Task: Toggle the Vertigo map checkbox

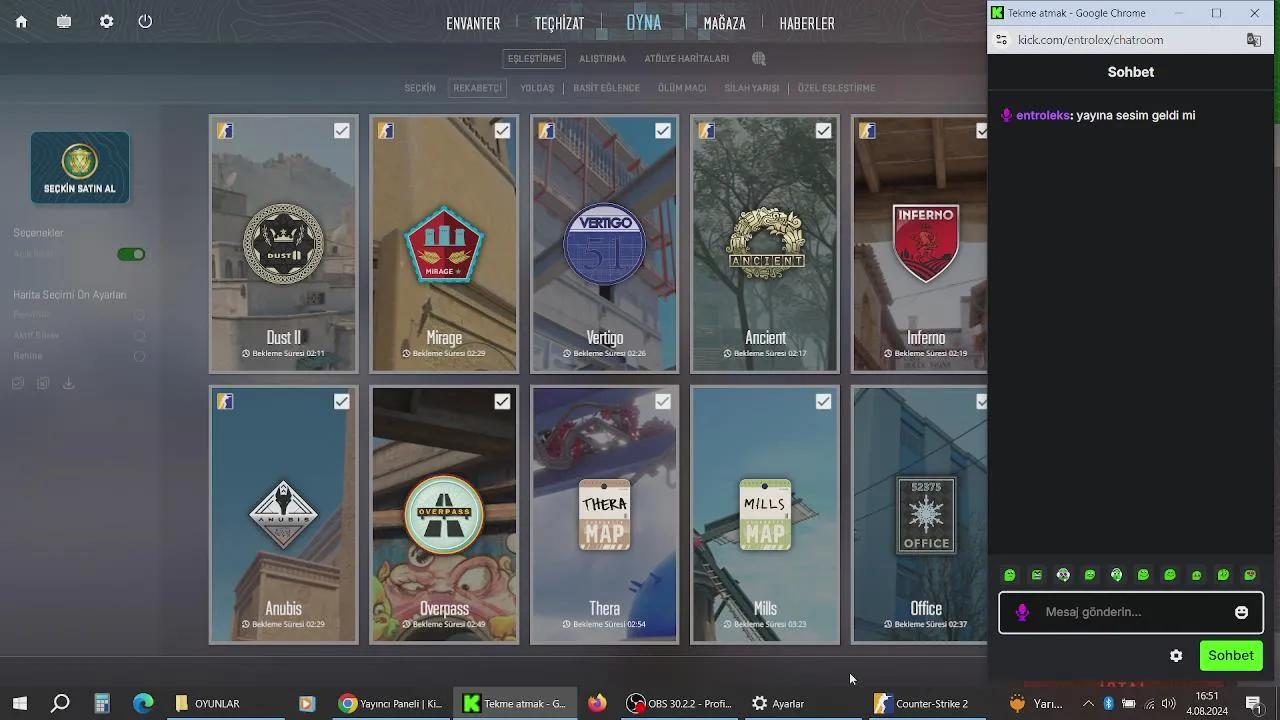Action: coord(663,131)
